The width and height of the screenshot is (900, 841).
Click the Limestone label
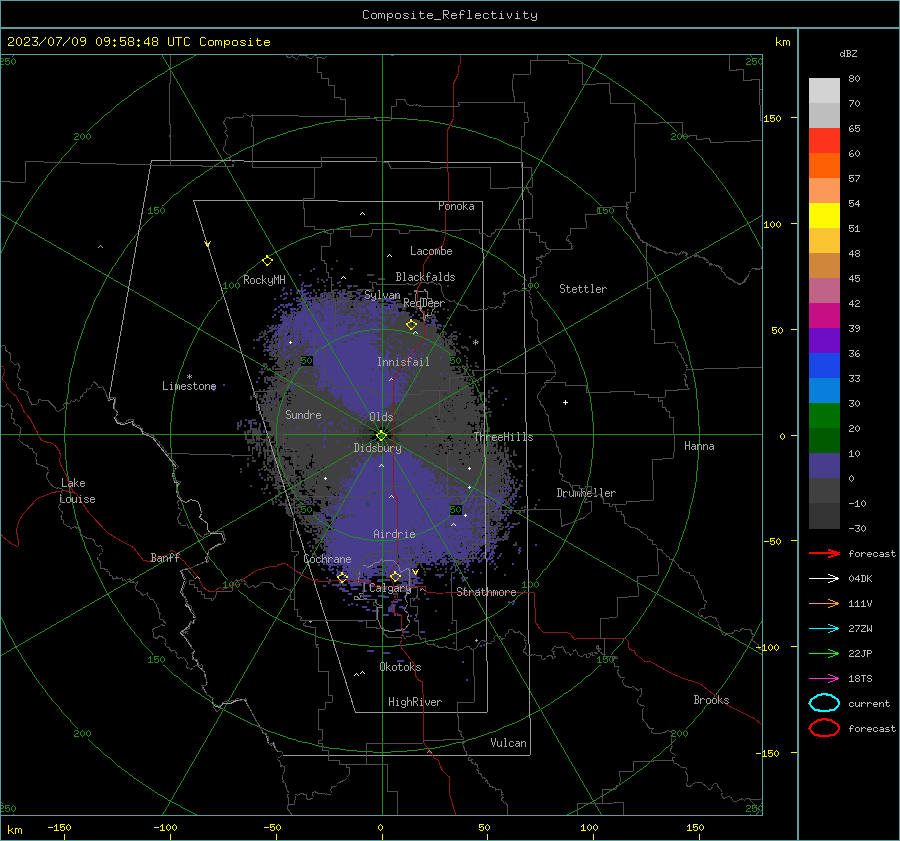tap(189, 386)
